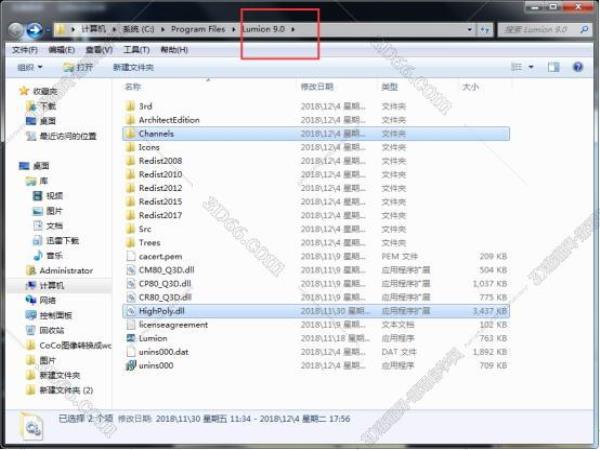The width and height of the screenshot is (600, 450).
Task: Open the 组织 dropdown
Action: tap(30, 67)
